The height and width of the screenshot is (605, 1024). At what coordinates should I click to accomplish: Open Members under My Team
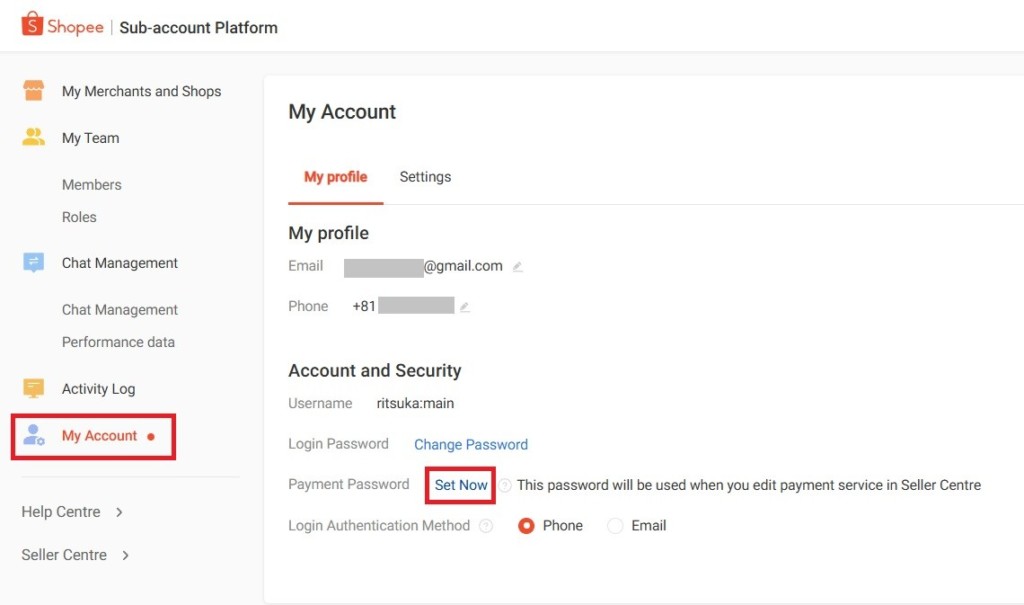[91, 185]
